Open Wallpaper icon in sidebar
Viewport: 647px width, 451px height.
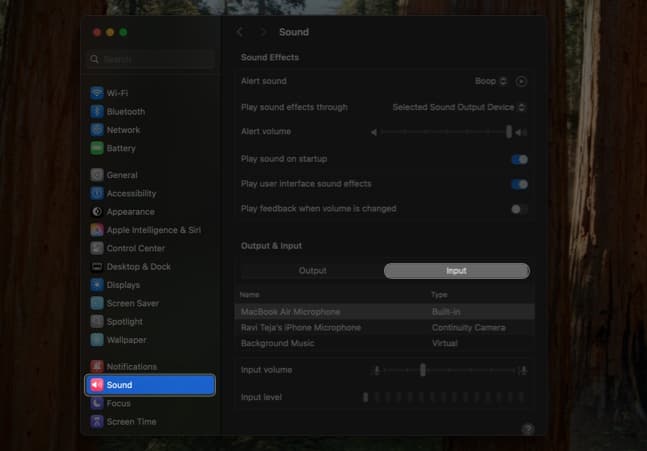97,340
